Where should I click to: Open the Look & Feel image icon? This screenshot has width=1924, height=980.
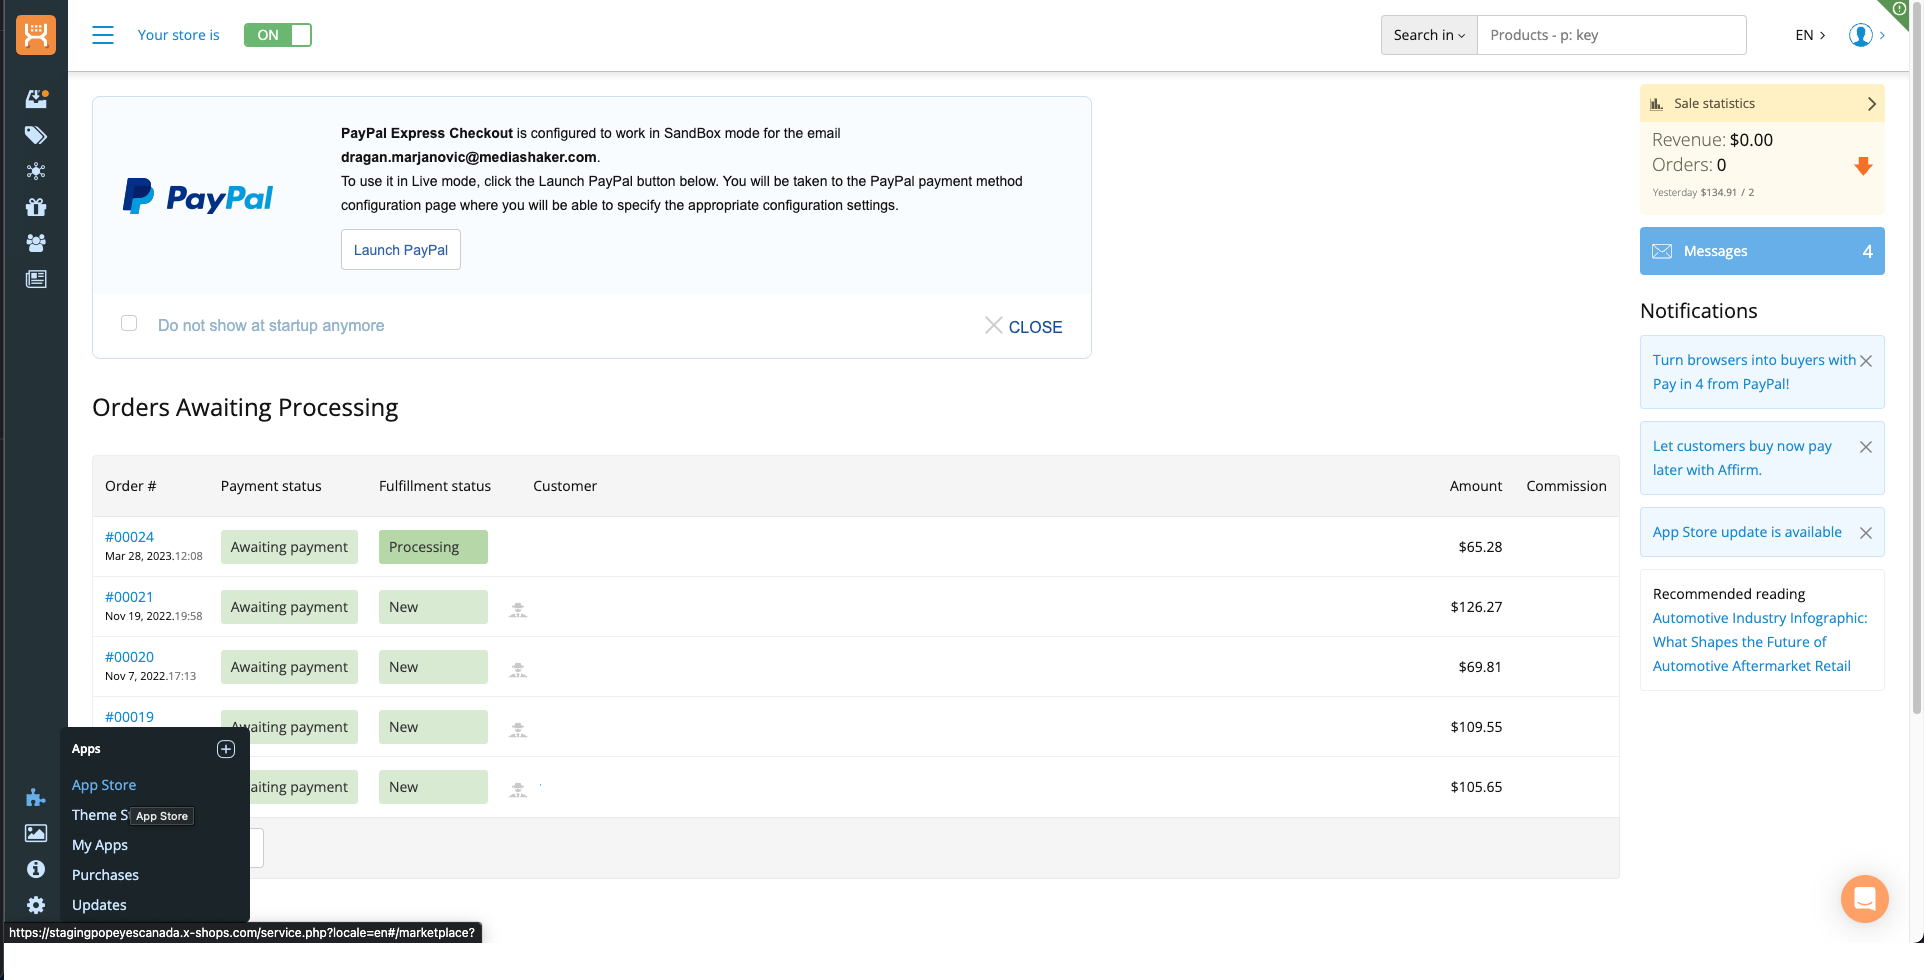click(x=36, y=833)
